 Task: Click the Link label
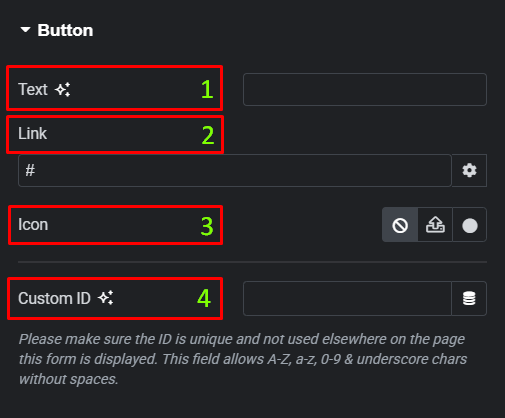(x=32, y=133)
